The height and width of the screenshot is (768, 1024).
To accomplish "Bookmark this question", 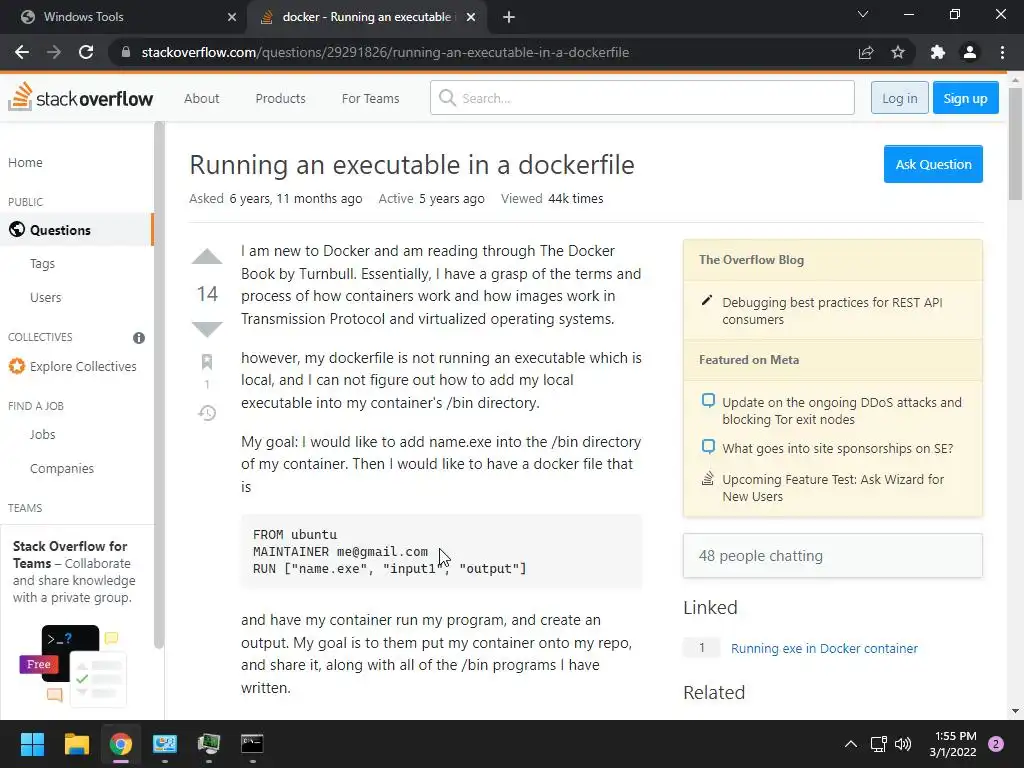I will (x=207, y=361).
